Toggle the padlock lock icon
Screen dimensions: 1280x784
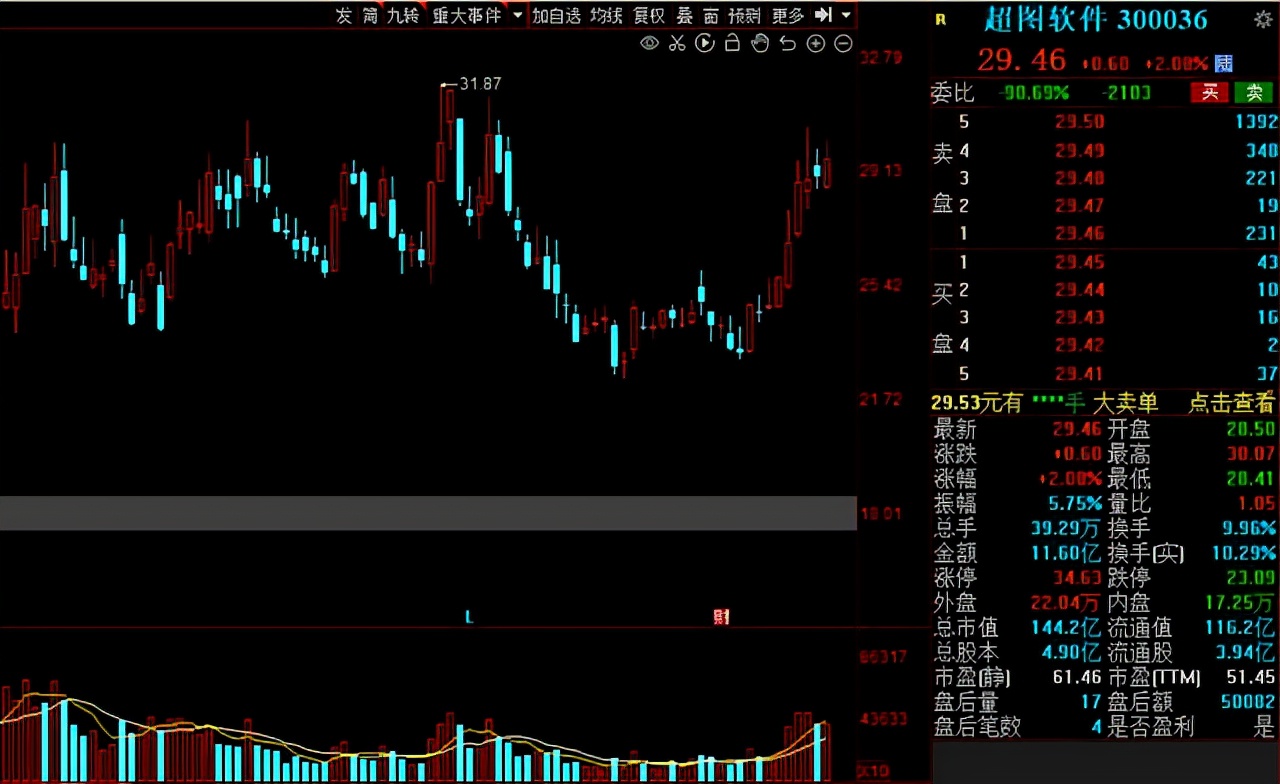pyautogui.click(x=732, y=43)
